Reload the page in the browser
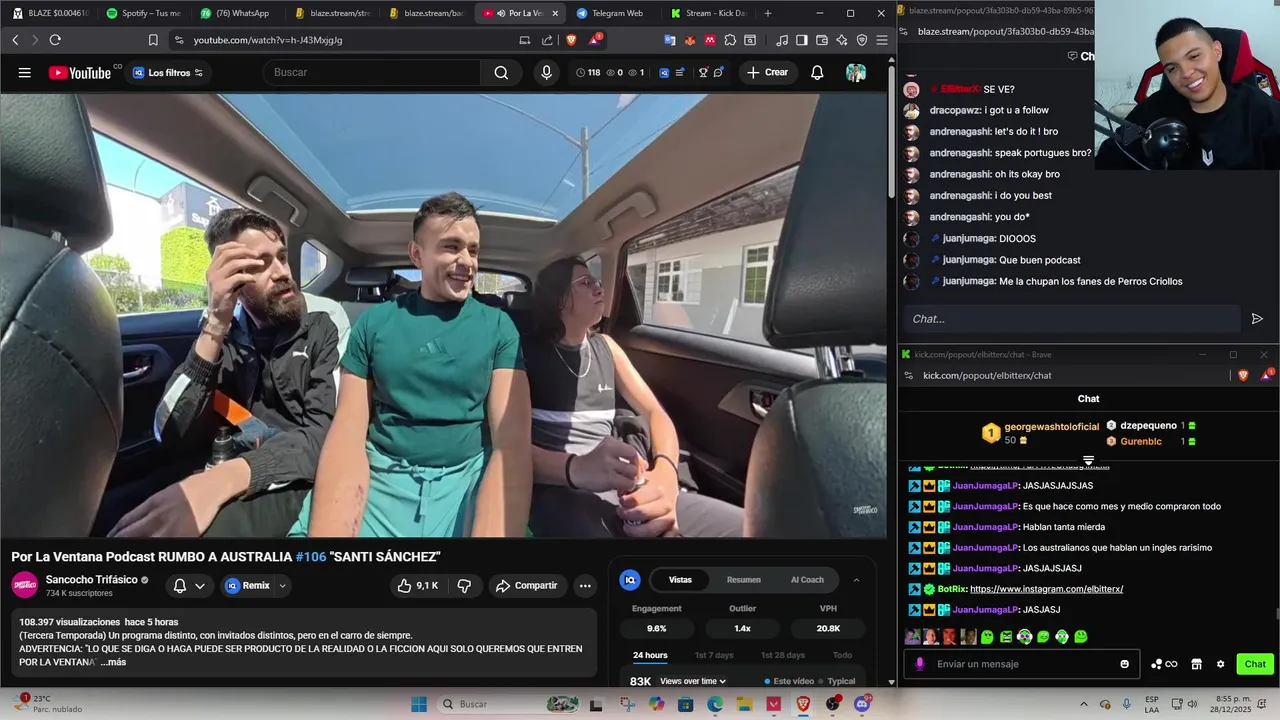Image resolution: width=1280 pixels, height=720 pixels. click(55, 40)
